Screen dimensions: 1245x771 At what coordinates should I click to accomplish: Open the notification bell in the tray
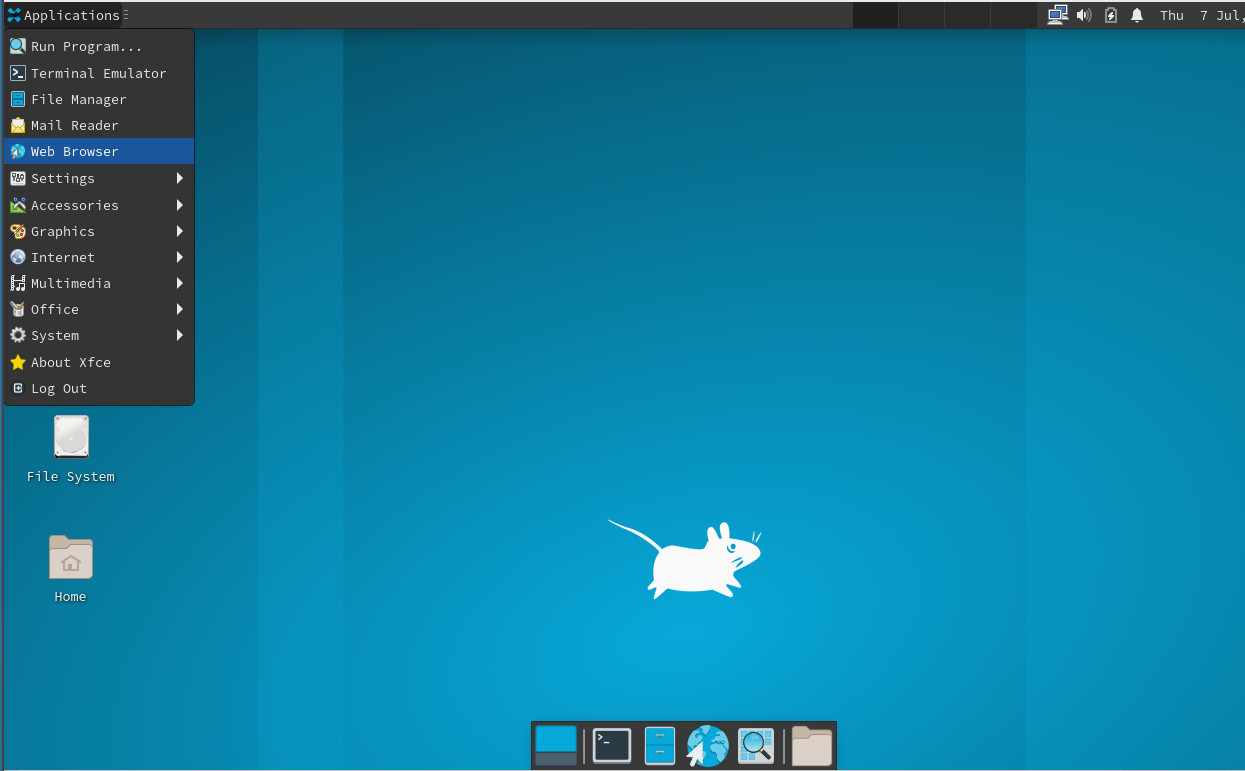pos(1137,15)
